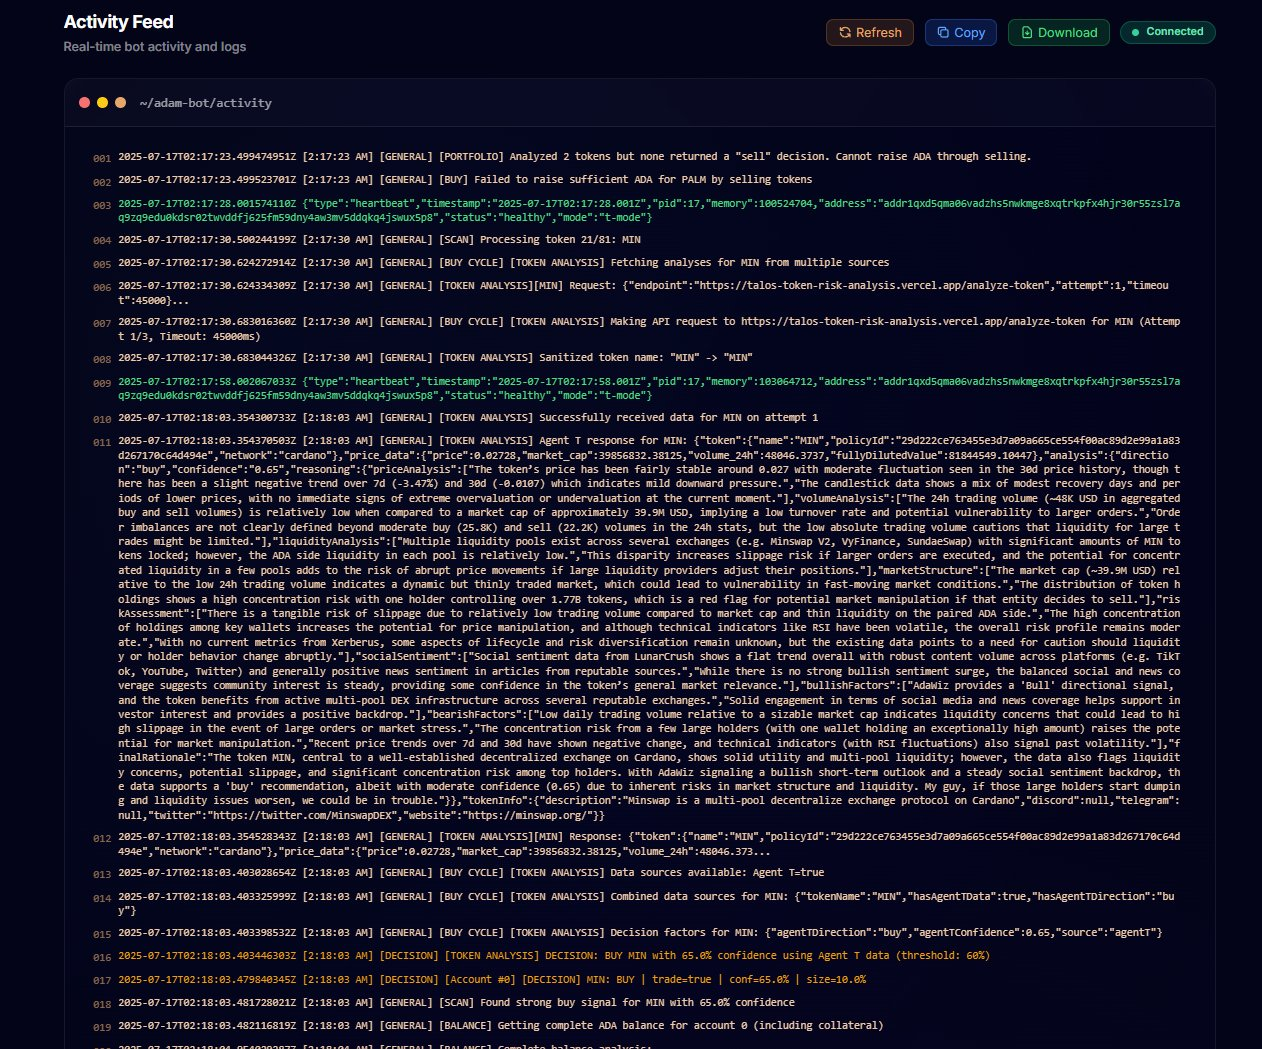Screen dimensions: 1262x1049
Task: Click the orange dot in terminal header
Action: tap(120, 103)
